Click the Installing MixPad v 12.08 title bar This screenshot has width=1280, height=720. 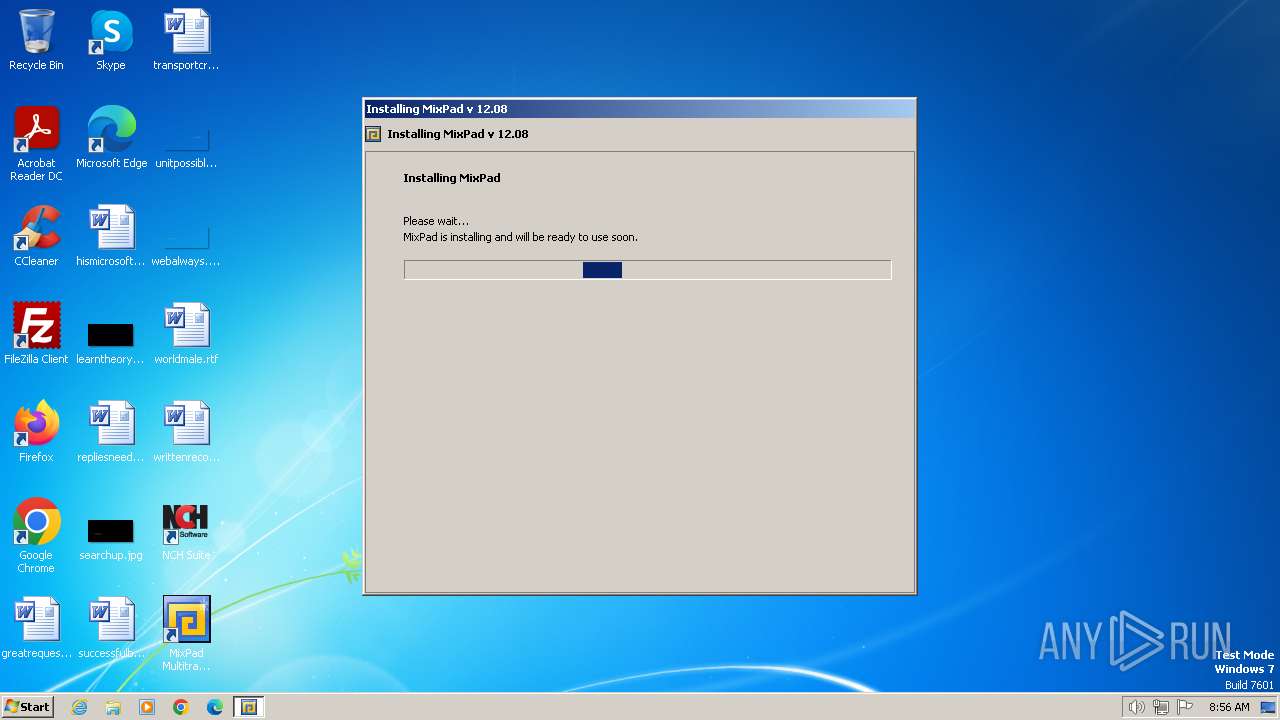639,109
